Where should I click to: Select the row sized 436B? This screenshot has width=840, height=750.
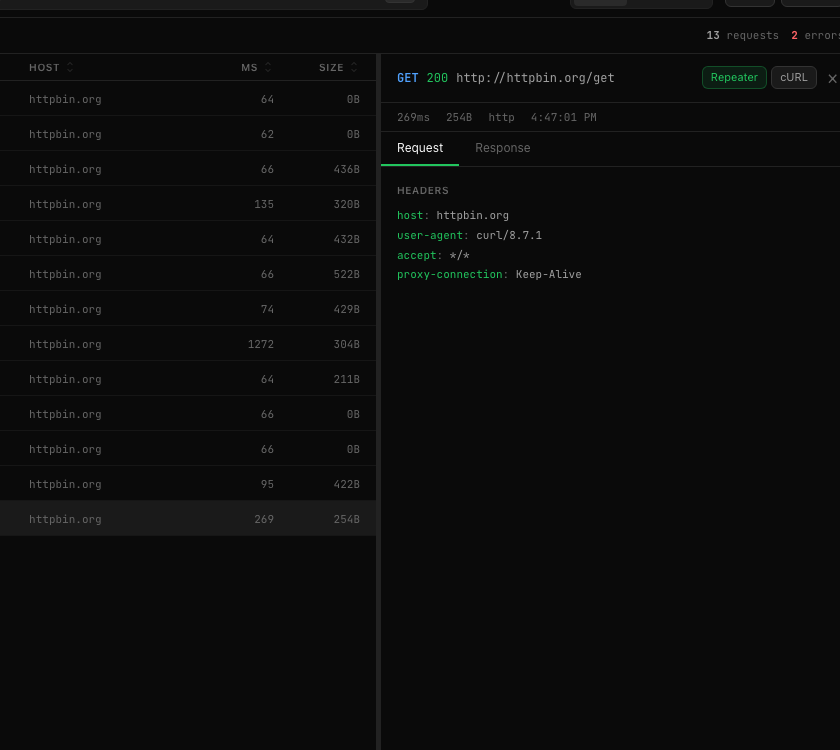click(x=188, y=169)
